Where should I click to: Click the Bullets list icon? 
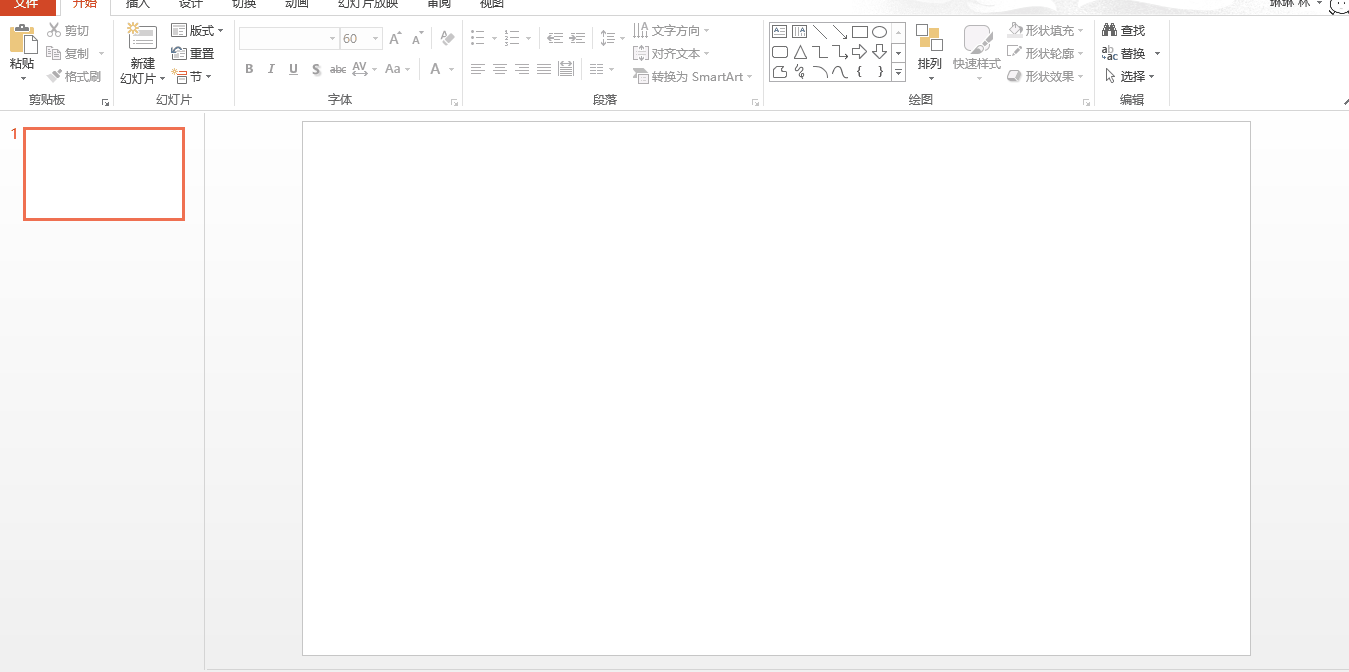(478, 39)
